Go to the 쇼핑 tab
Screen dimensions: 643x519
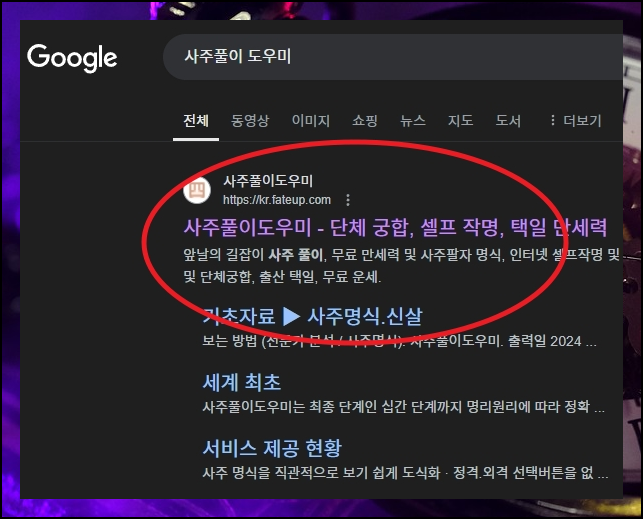pyautogui.click(x=365, y=121)
